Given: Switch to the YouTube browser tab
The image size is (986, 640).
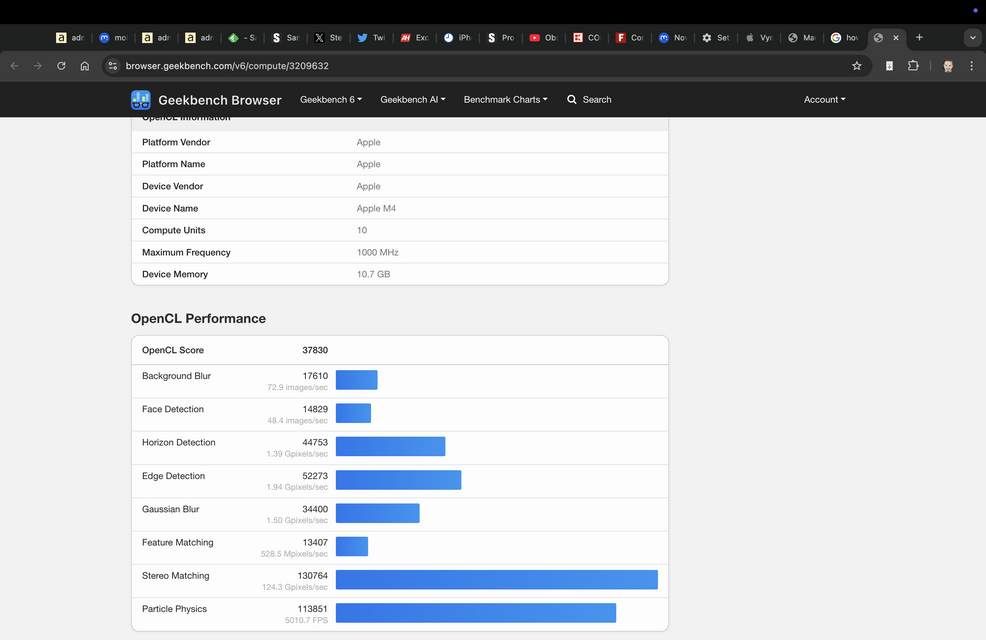Looking at the screenshot, I should [x=543, y=37].
